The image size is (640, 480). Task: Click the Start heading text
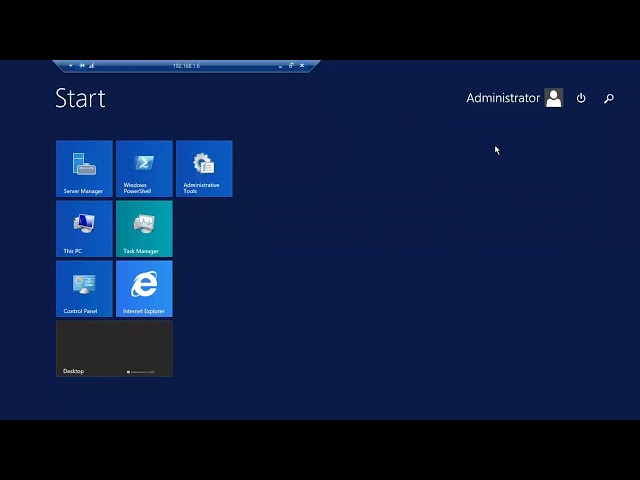pos(80,98)
